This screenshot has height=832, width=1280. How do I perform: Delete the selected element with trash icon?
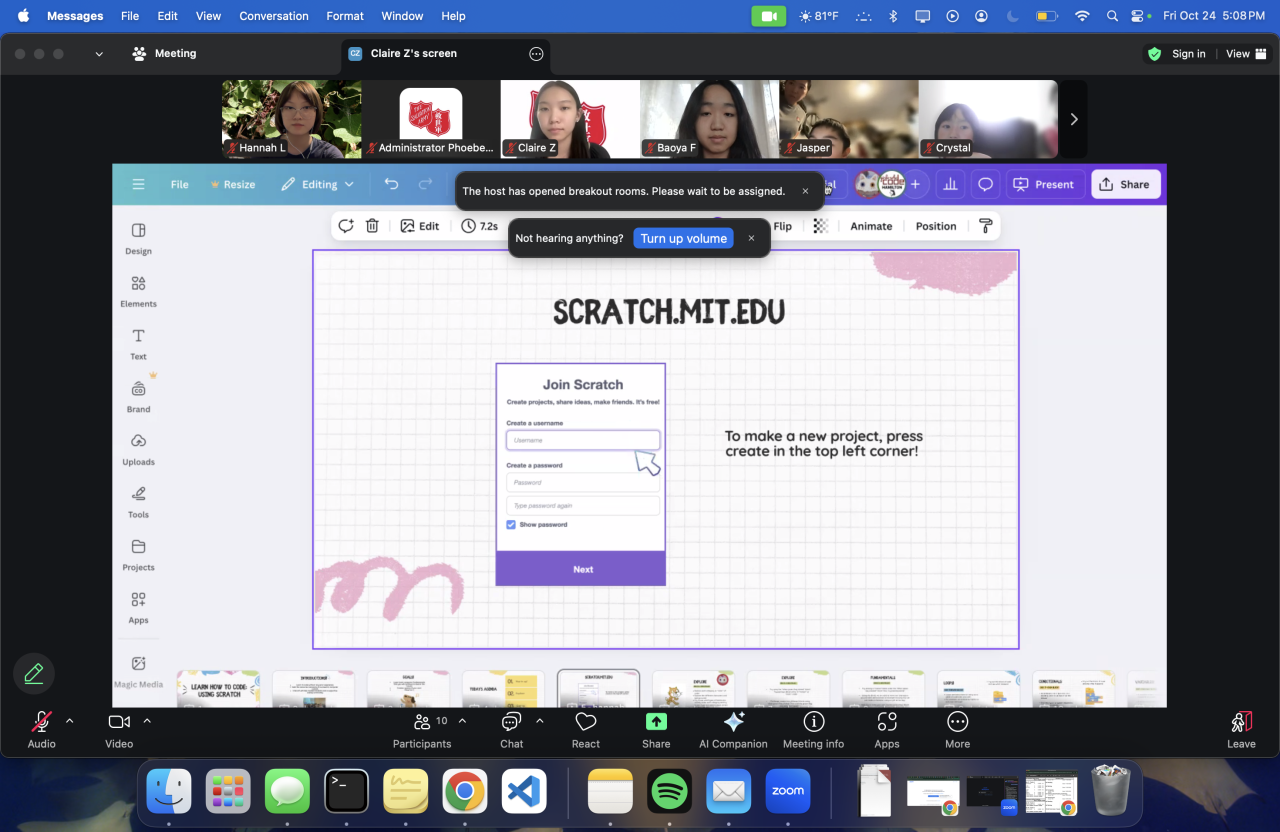coord(372,226)
